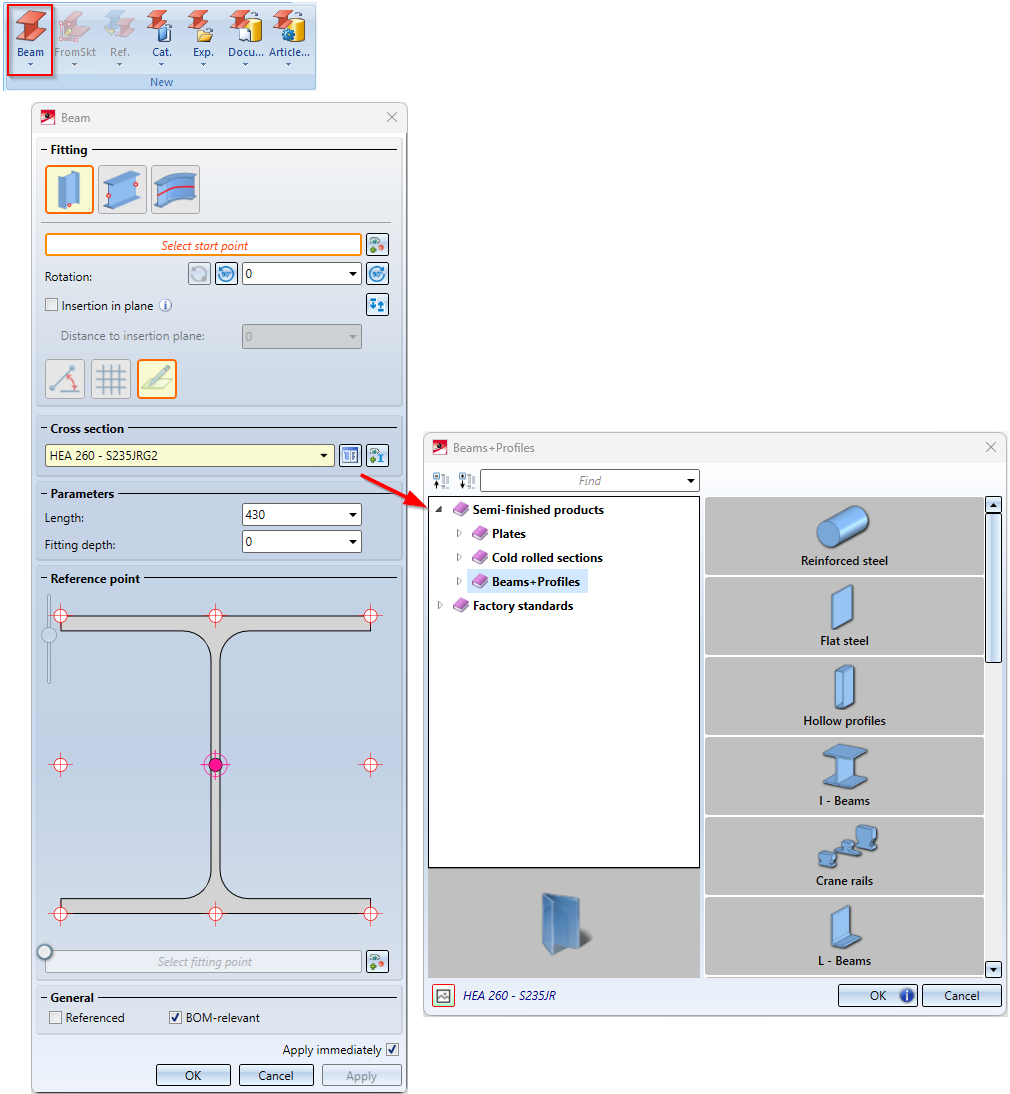1010x1094 pixels.
Task: Click the flip insertion direction icon
Action: point(377,305)
